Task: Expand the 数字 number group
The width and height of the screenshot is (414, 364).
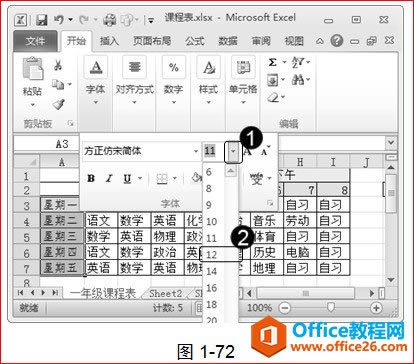Action: coord(174,81)
